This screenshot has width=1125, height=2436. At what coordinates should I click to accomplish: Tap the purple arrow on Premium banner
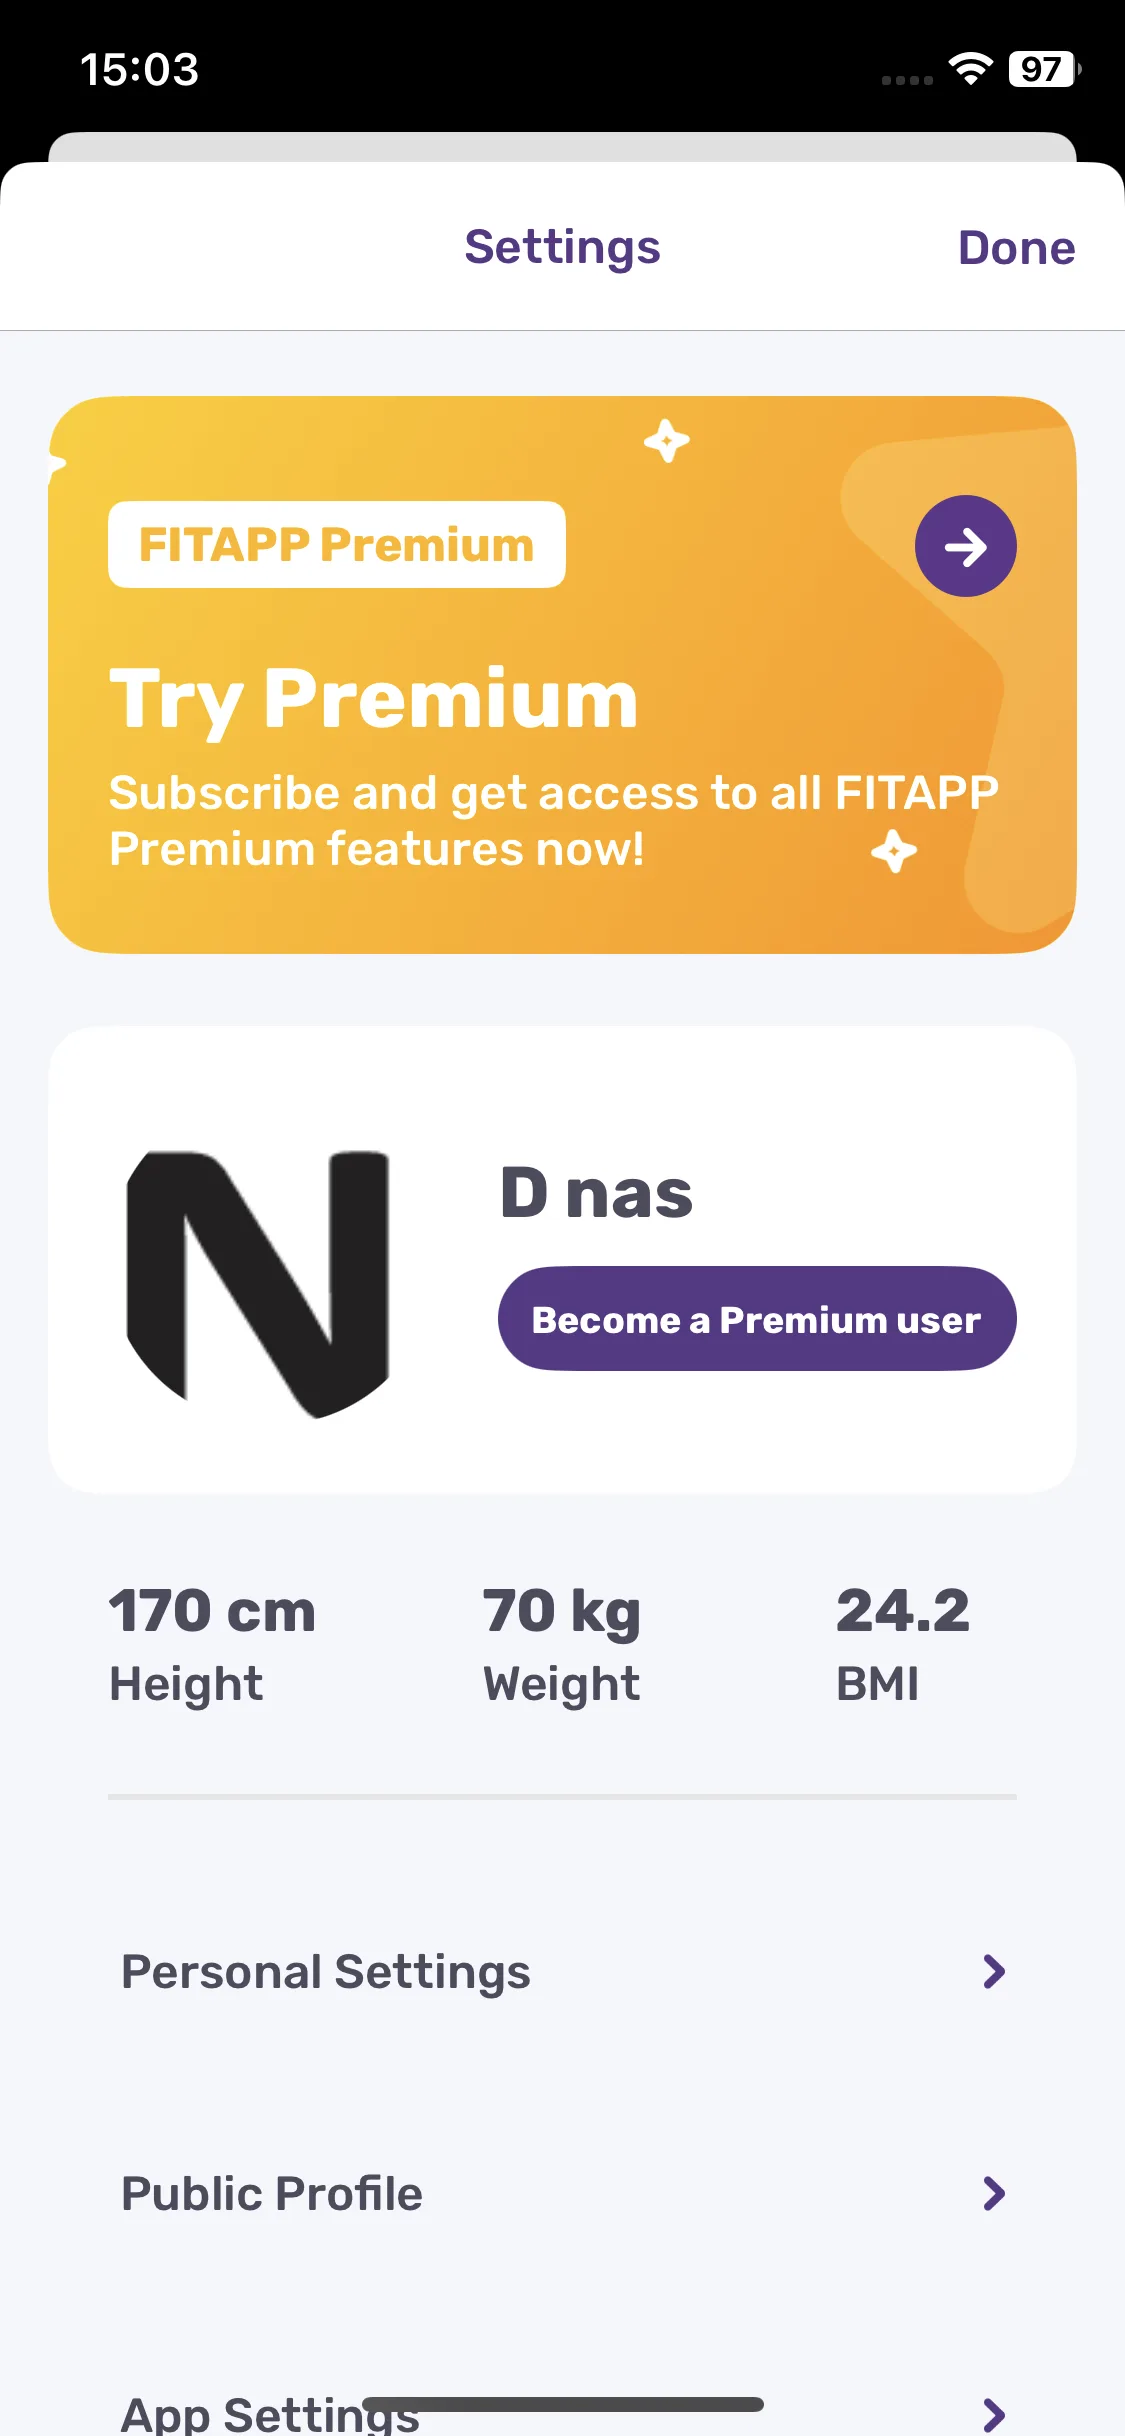coord(965,546)
